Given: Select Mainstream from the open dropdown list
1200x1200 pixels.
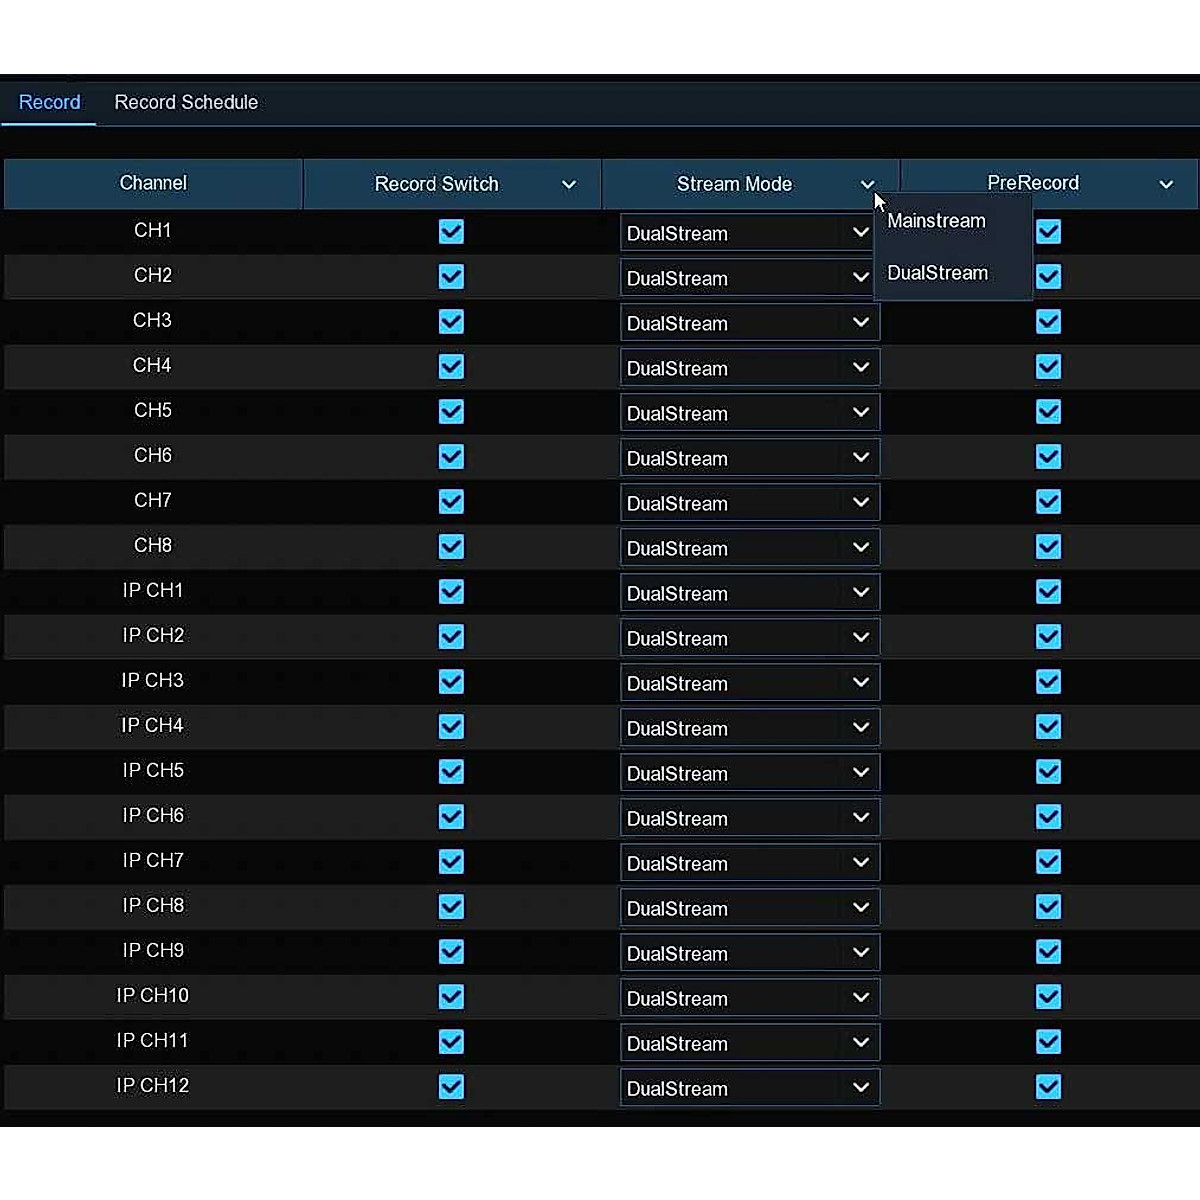Looking at the screenshot, I should [937, 221].
